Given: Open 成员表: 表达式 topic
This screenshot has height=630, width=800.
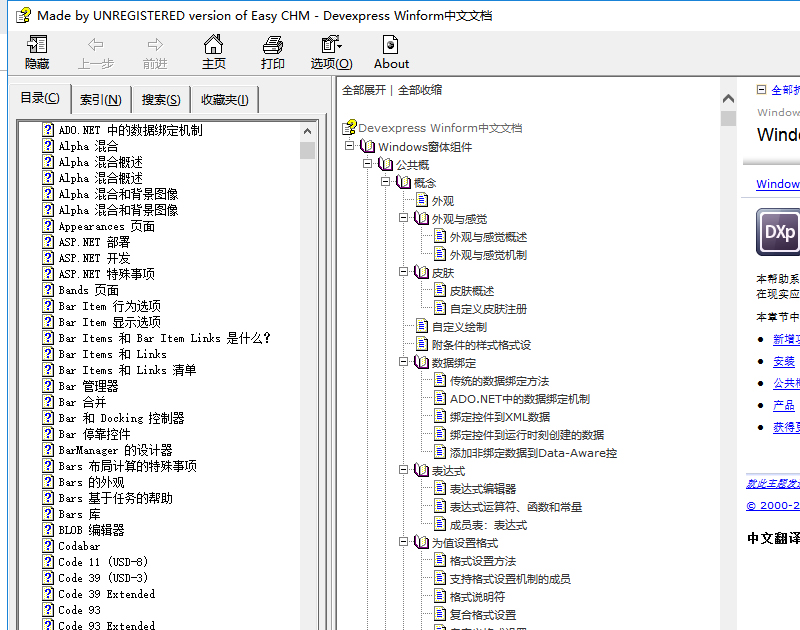Looking at the screenshot, I should (x=488, y=525).
